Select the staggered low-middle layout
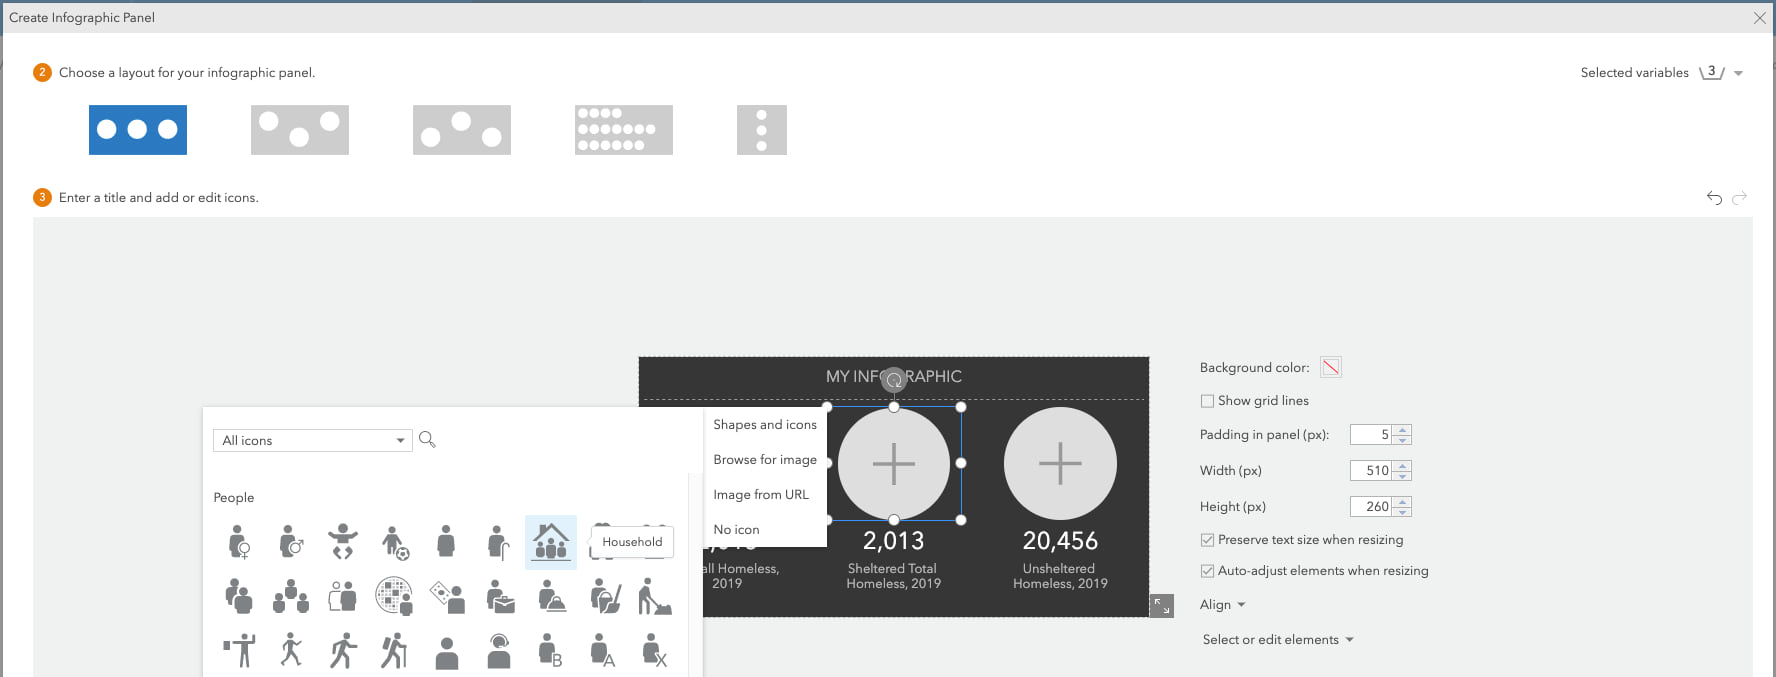 (x=300, y=130)
